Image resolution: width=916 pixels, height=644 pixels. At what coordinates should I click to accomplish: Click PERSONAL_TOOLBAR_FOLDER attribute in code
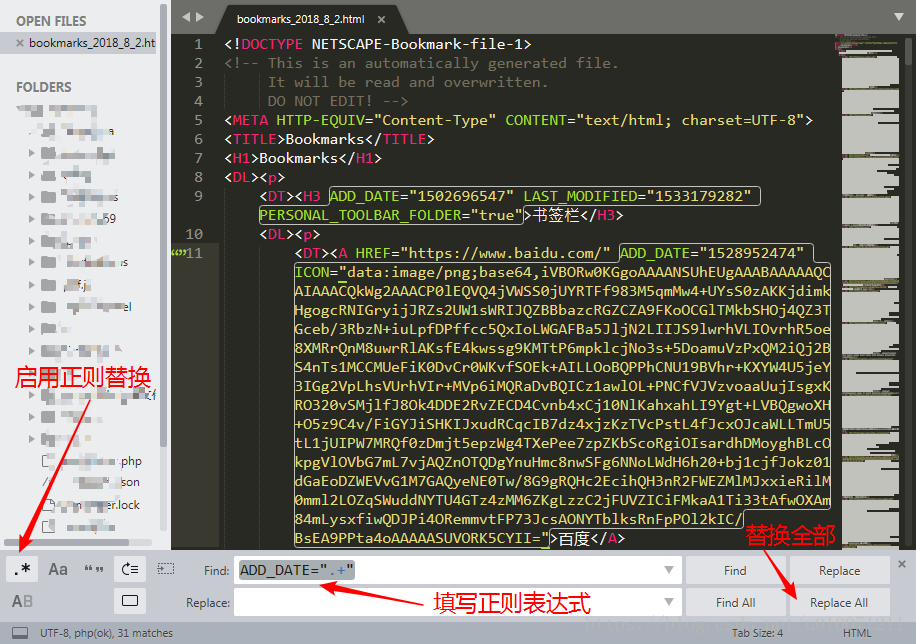pyautogui.click(x=360, y=215)
